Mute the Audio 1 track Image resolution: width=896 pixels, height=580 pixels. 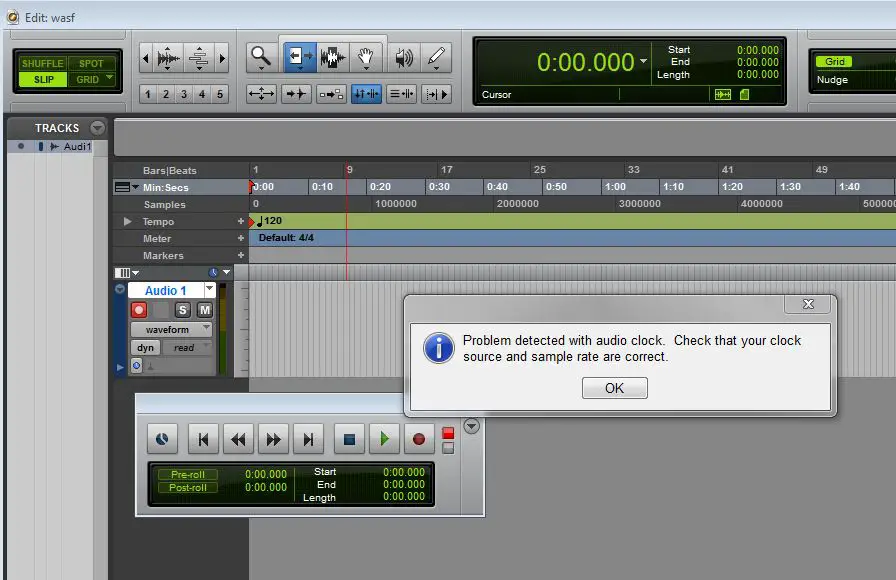click(x=204, y=310)
